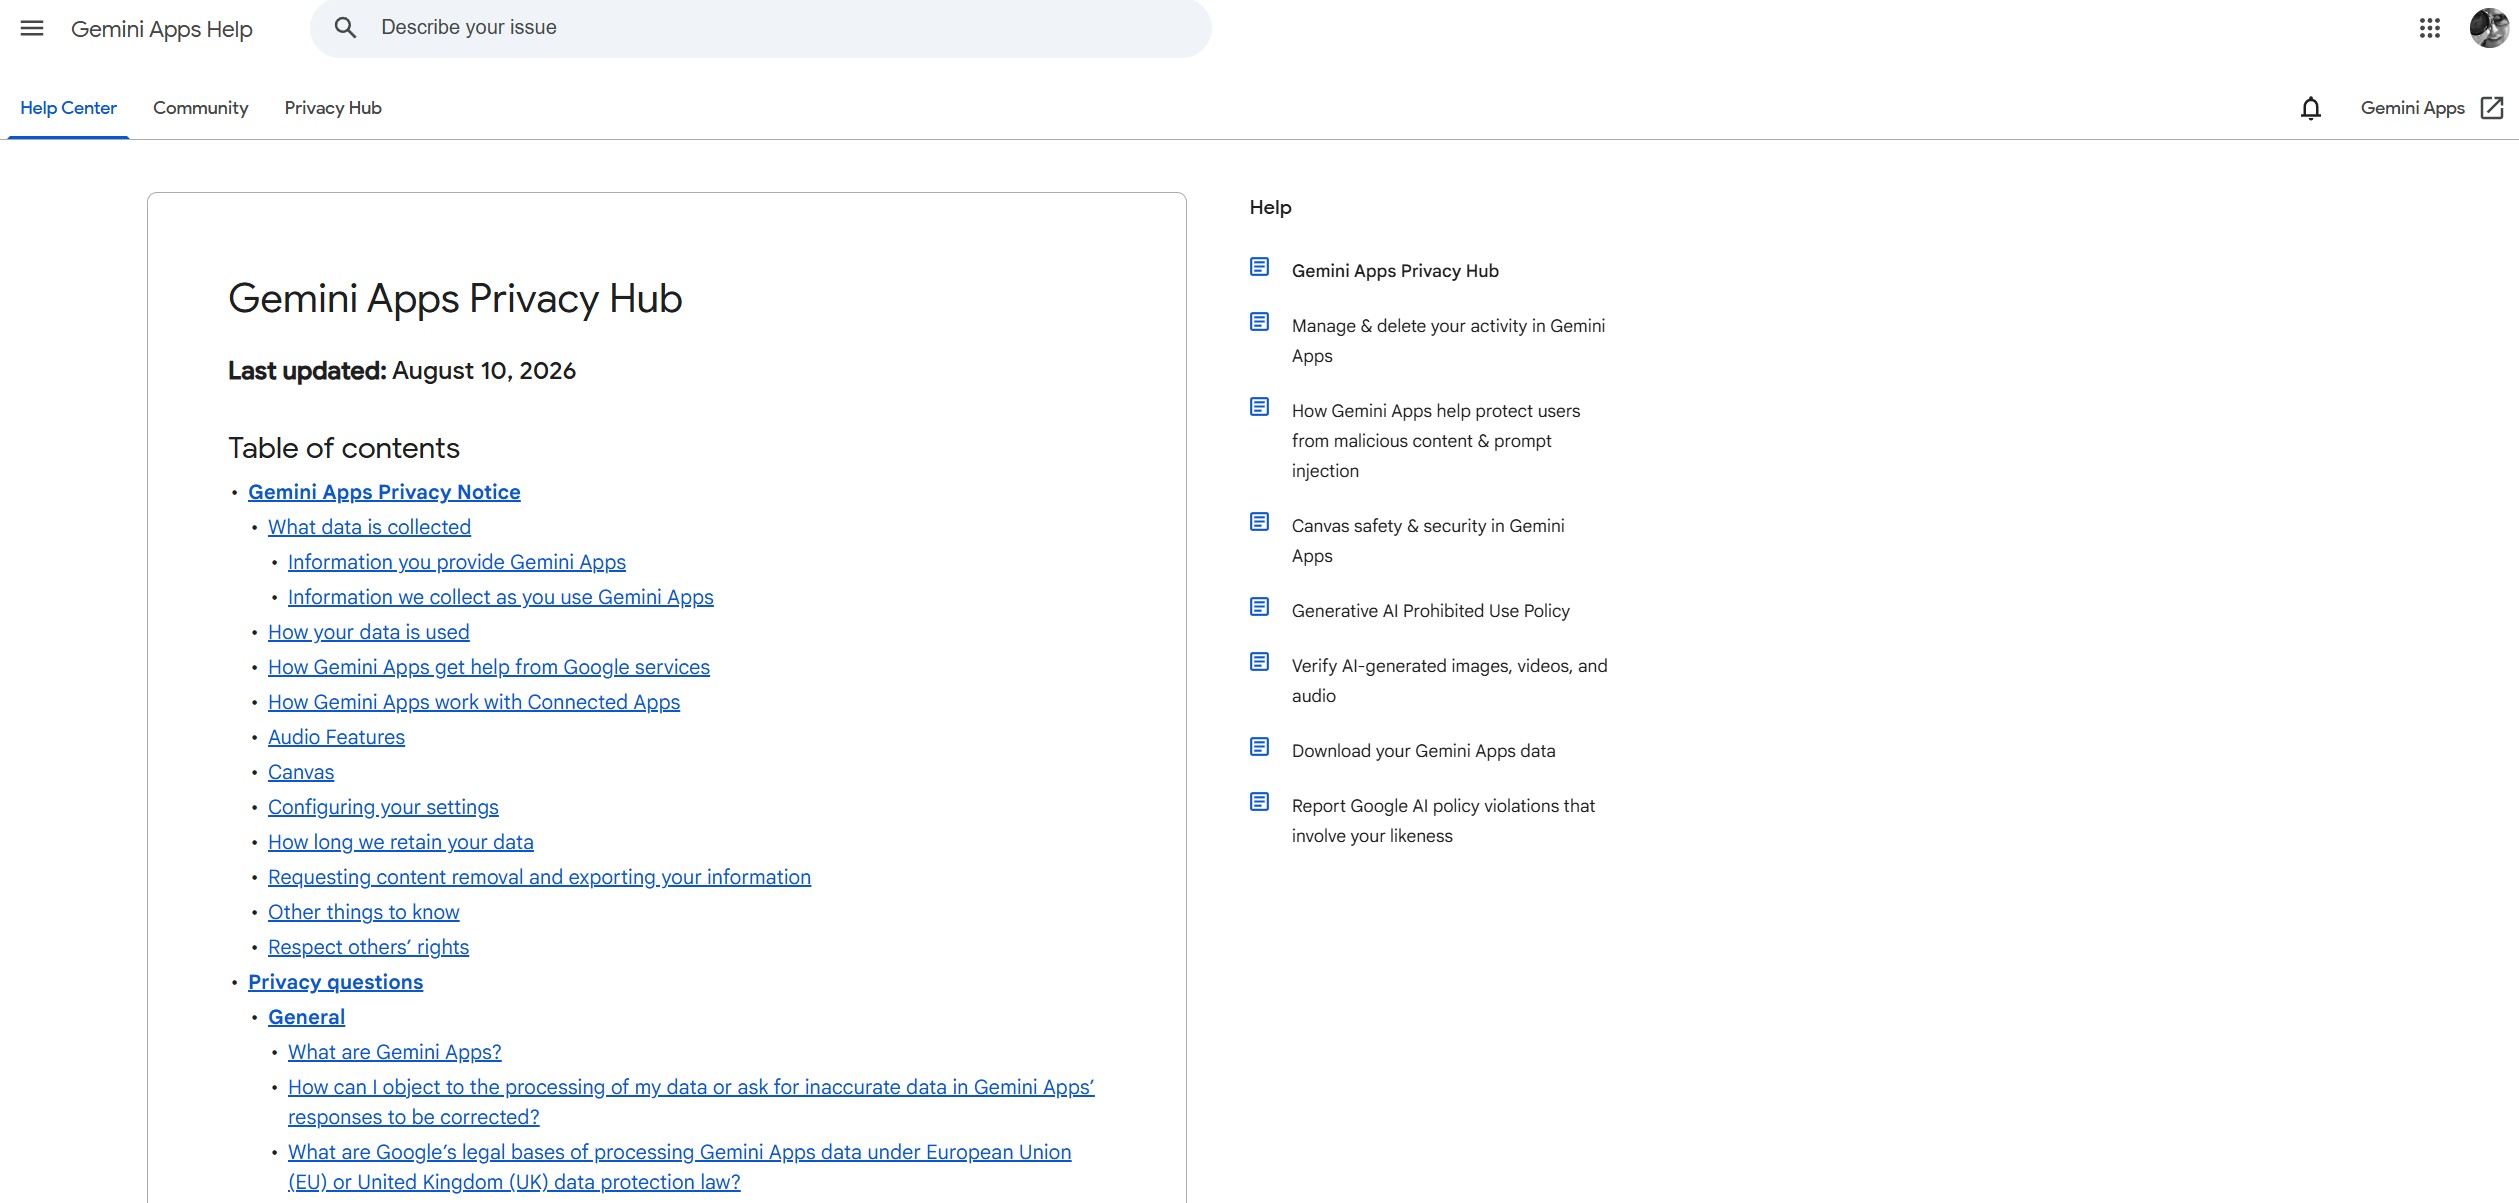2519x1203 pixels.
Task: Open notifications bell
Action: pyautogui.click(x=2310, y=108)
